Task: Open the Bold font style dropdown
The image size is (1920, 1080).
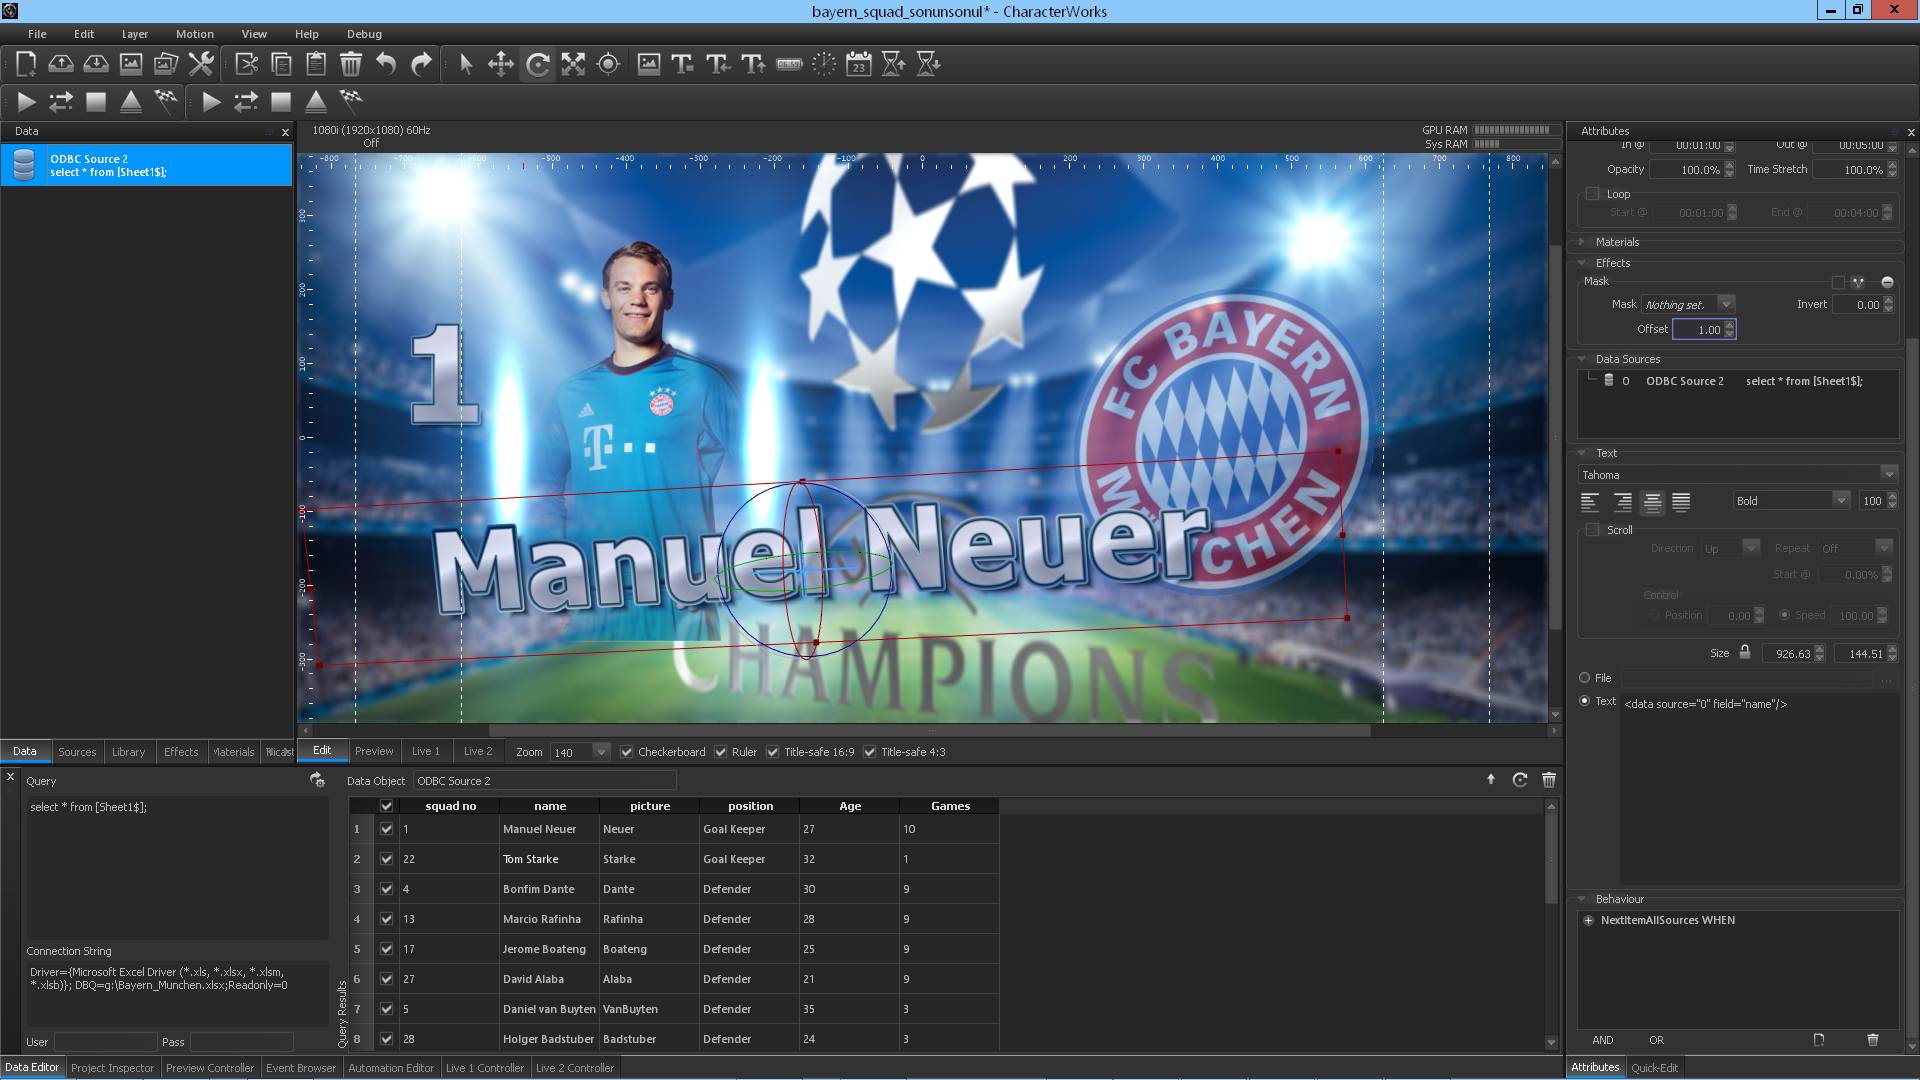Action: pyautogui.click(x=1792, y=501)
